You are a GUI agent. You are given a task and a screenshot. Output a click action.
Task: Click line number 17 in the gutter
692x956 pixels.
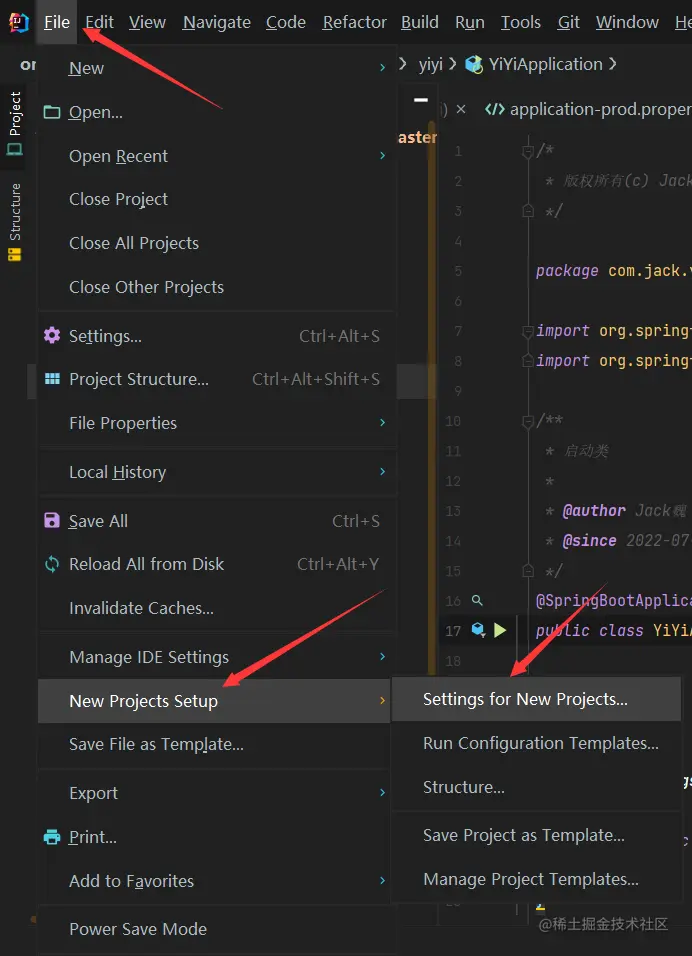click(x=453, y=630)
